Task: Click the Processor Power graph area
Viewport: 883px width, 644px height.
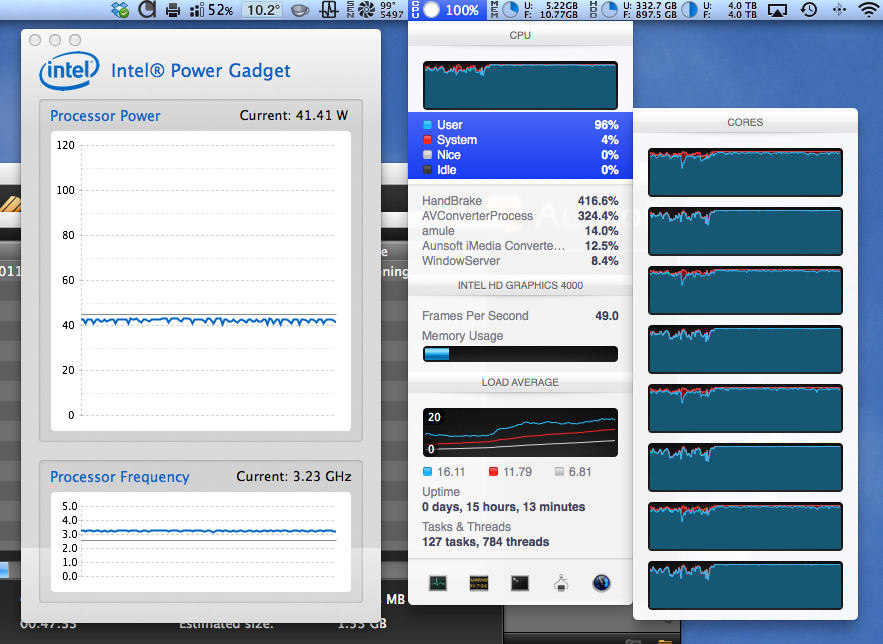Action: tap(201, 281)
